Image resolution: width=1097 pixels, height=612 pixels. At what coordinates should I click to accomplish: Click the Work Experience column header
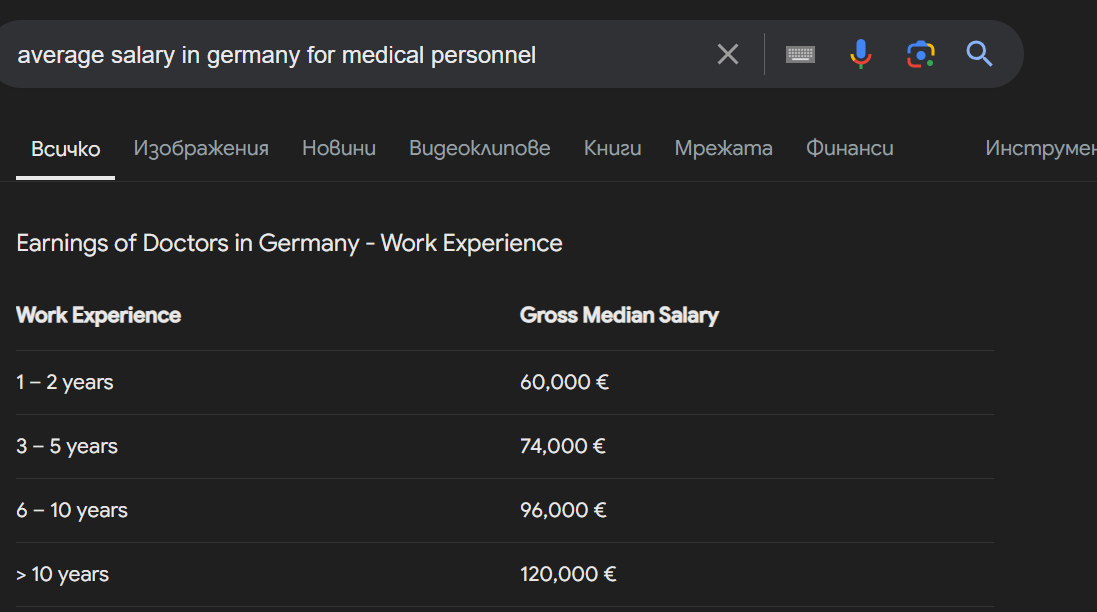click(x=99, y=316)
